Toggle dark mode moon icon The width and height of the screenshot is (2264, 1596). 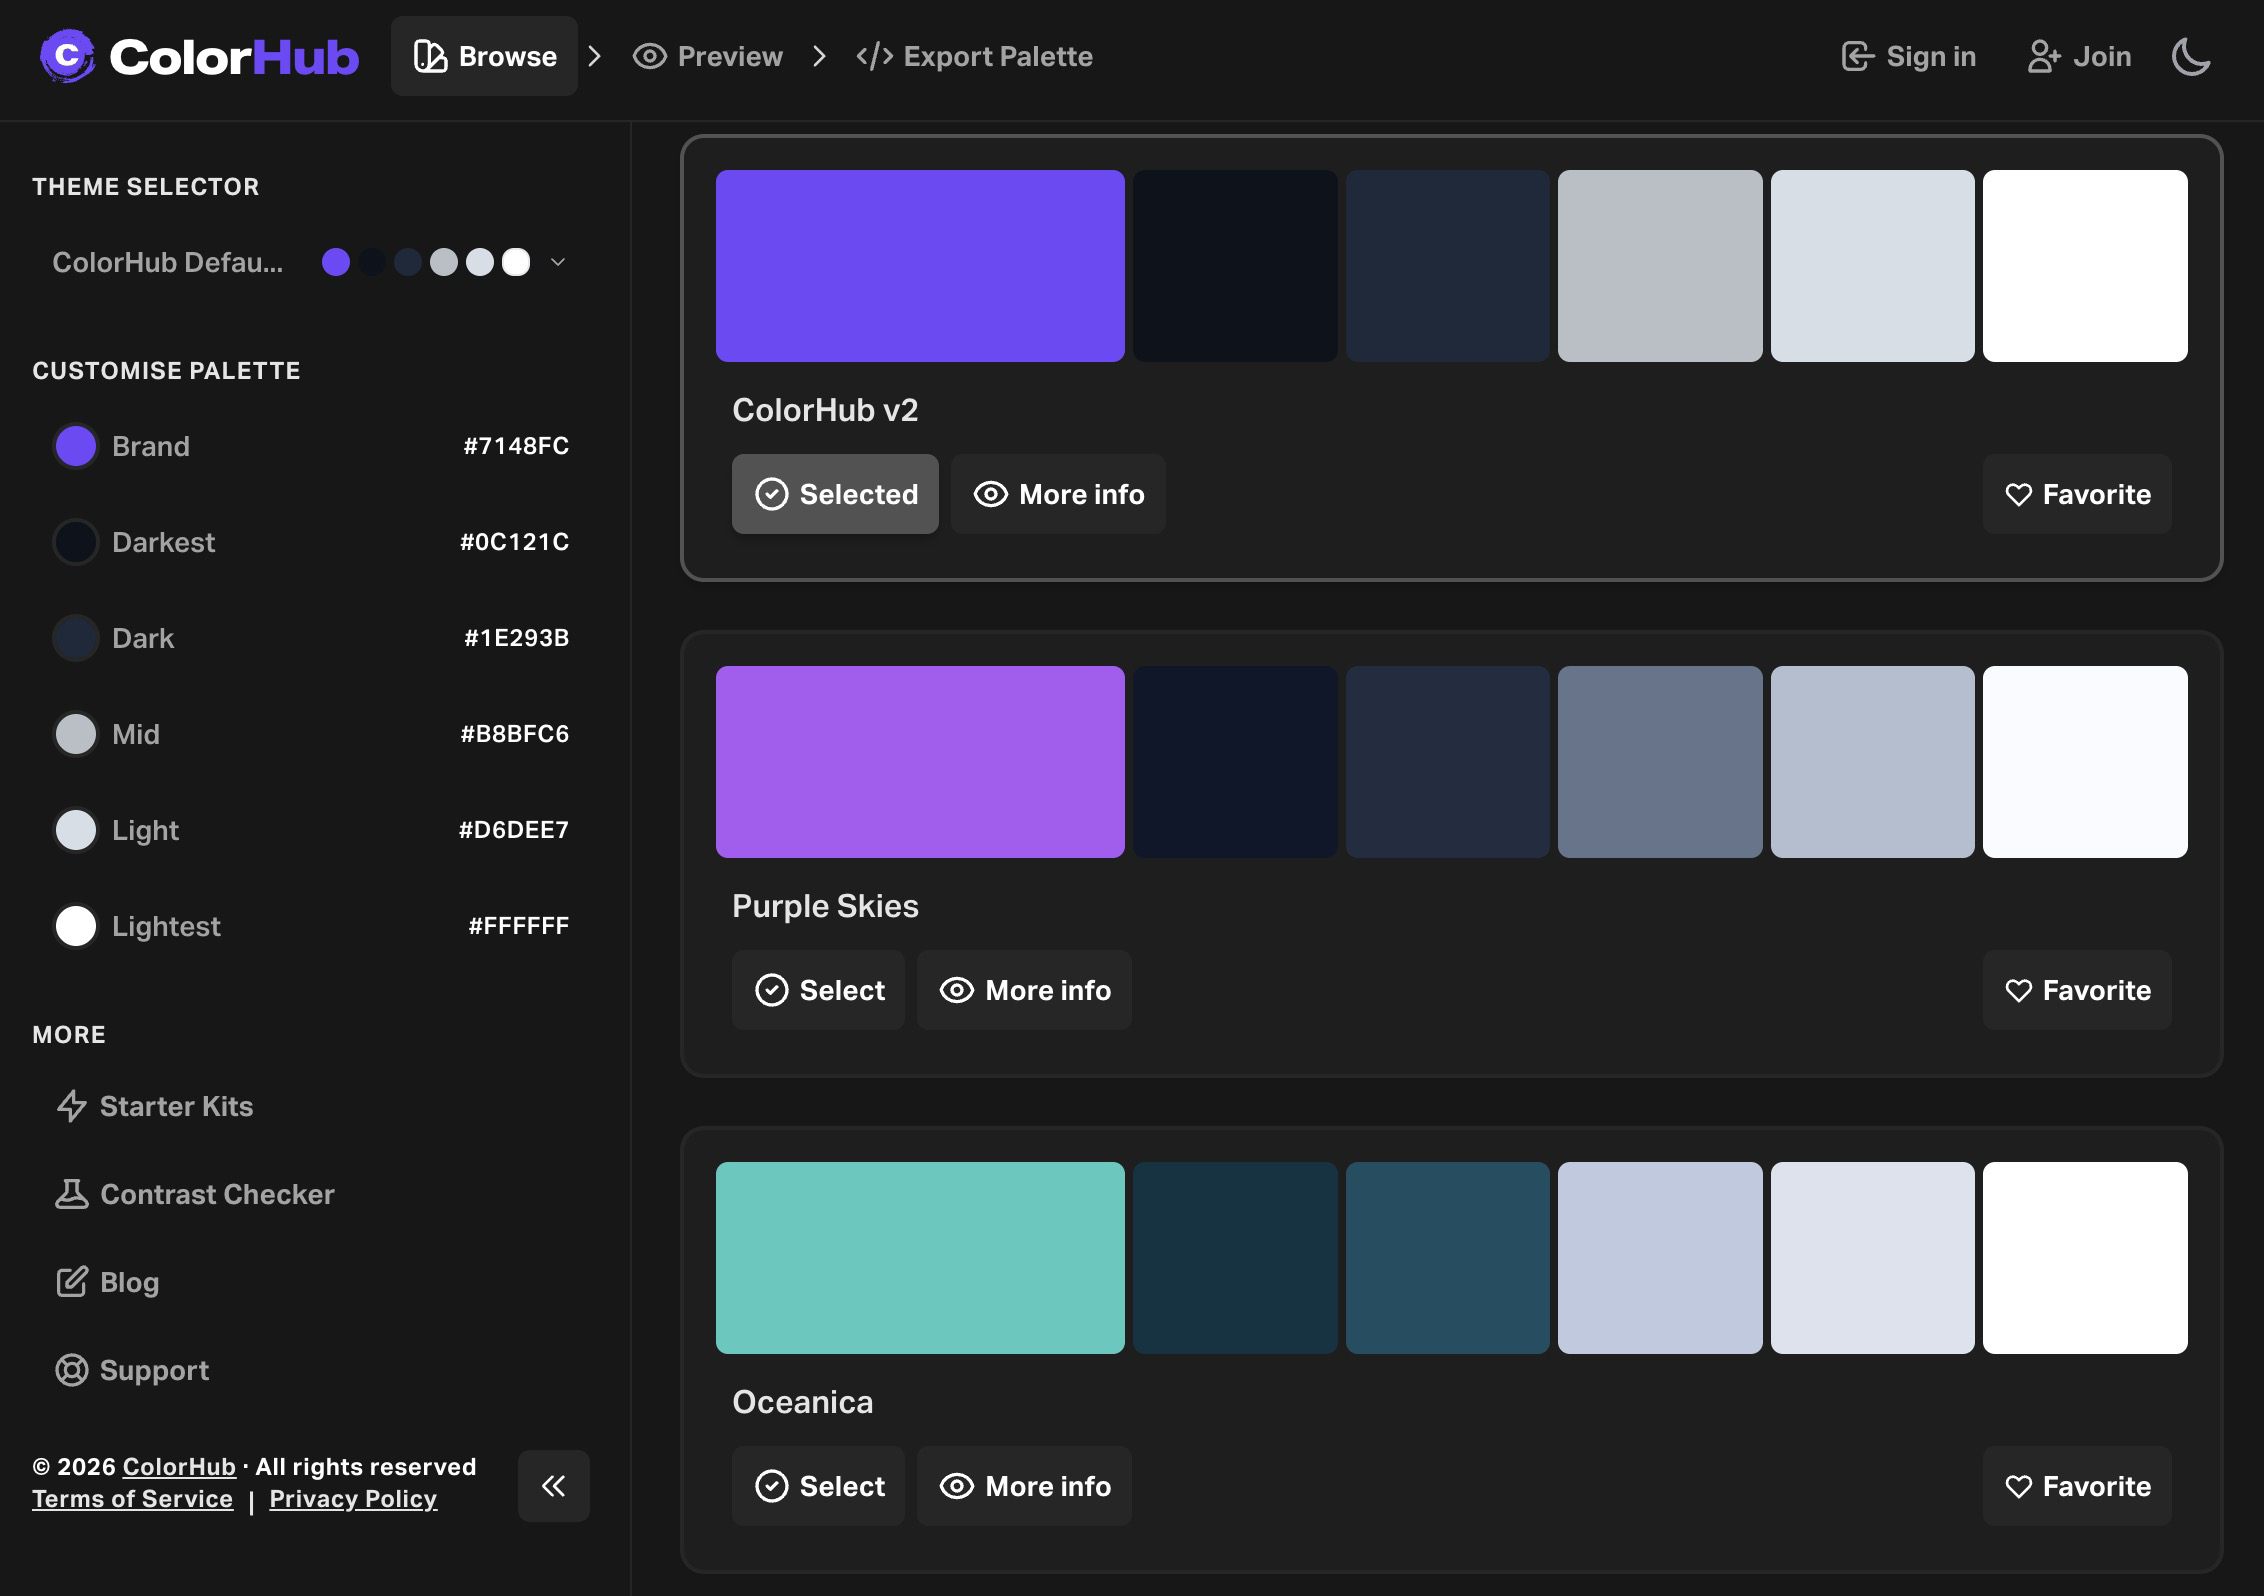(x=2191, y=56)
